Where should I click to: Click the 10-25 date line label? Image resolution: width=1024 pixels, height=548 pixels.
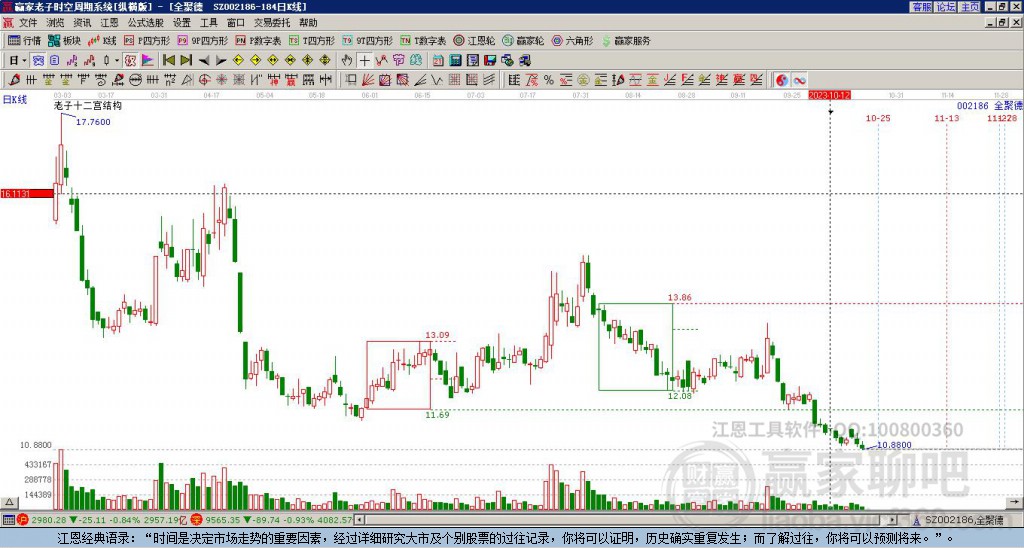(x=878, y=118)
